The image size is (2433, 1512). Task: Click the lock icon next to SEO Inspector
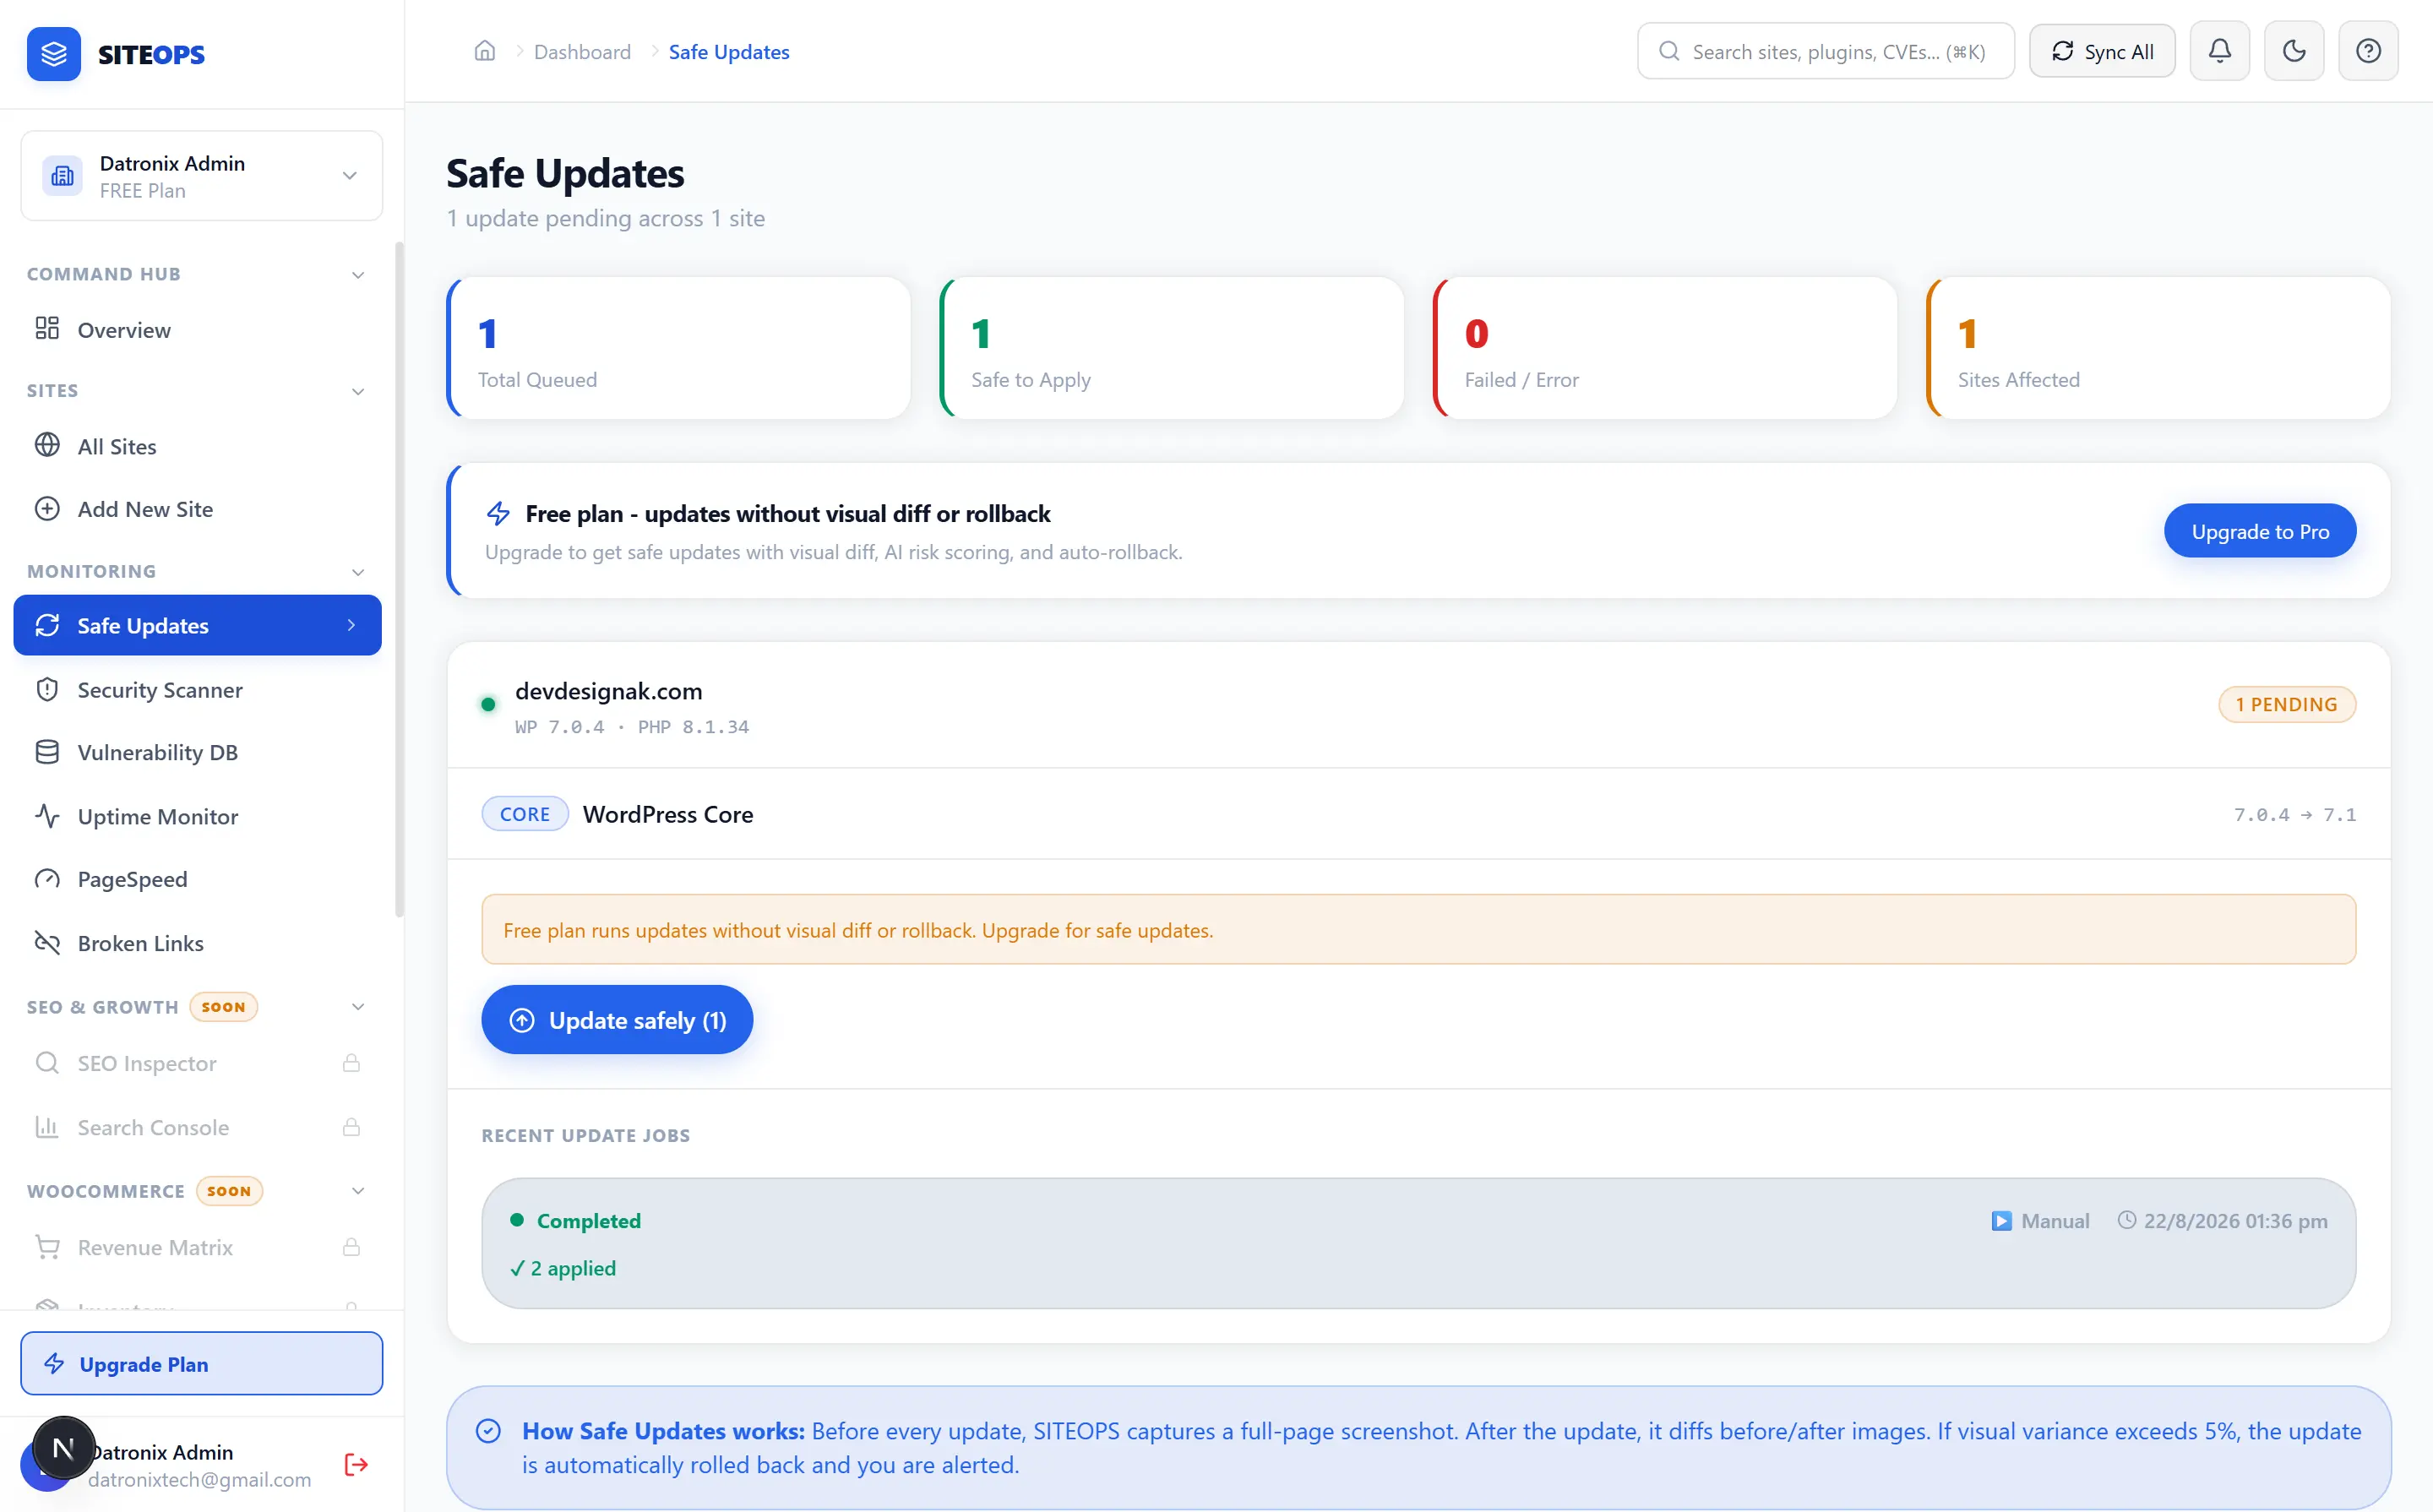tap(351, 1063)
